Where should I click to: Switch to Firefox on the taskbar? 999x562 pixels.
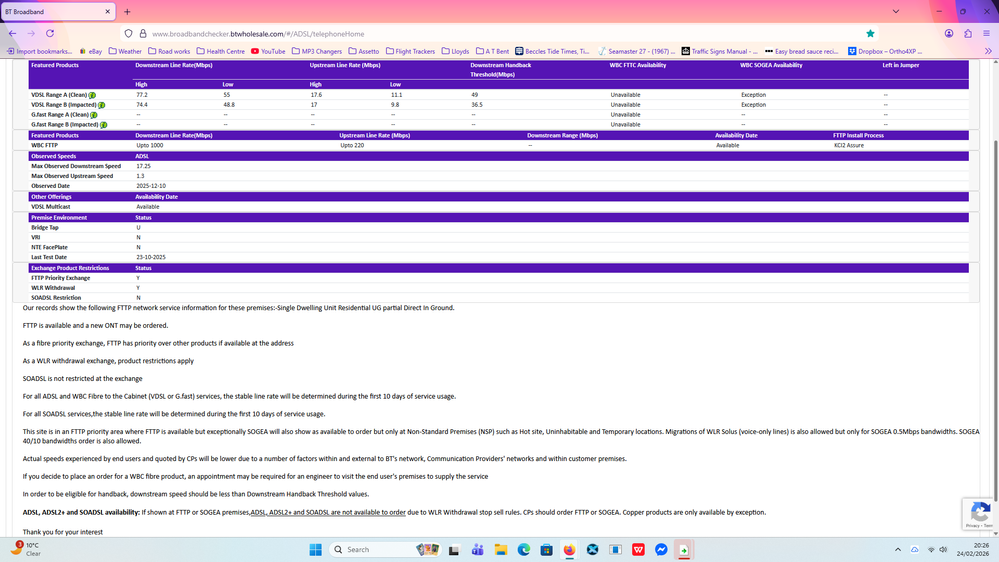(x=569, y=550)
